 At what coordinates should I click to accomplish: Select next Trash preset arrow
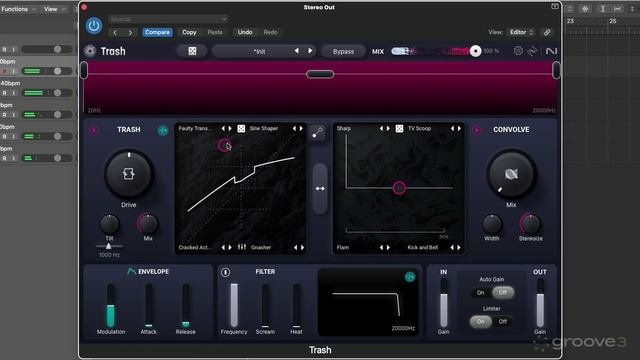click(x=310, y=51)
